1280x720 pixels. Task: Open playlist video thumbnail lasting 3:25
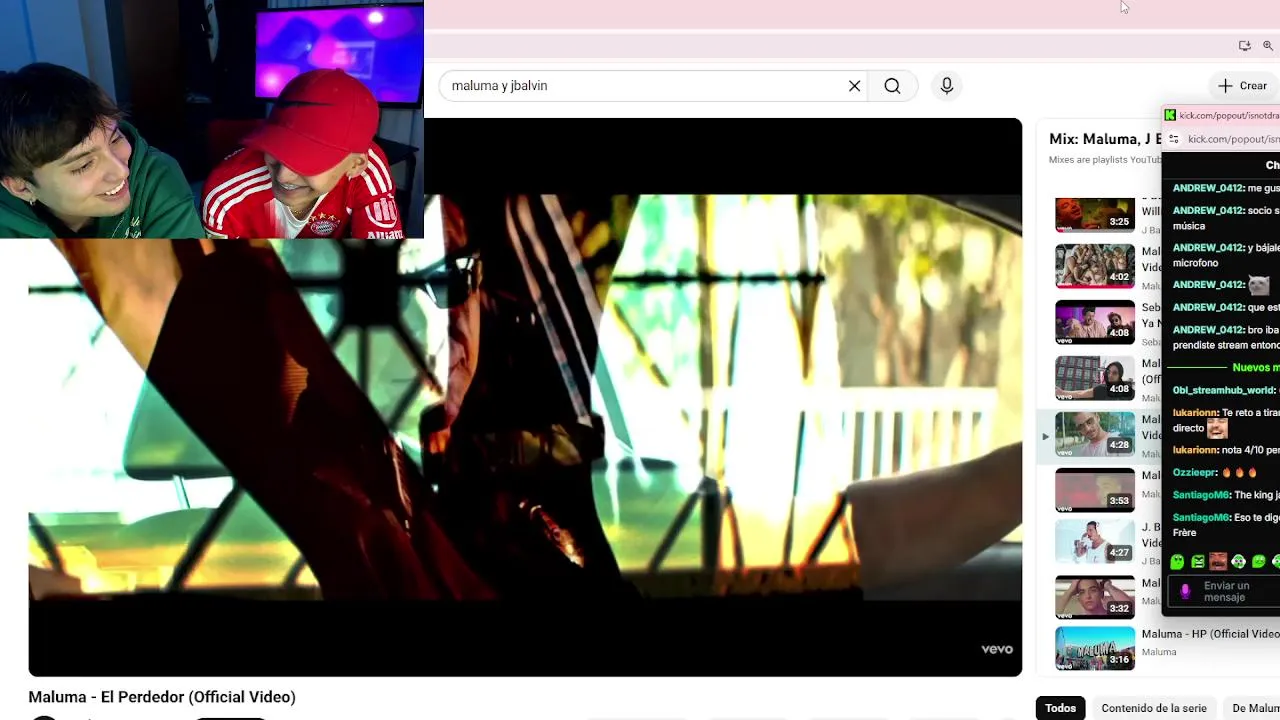pyautogui.click(x=1095, y=213)
